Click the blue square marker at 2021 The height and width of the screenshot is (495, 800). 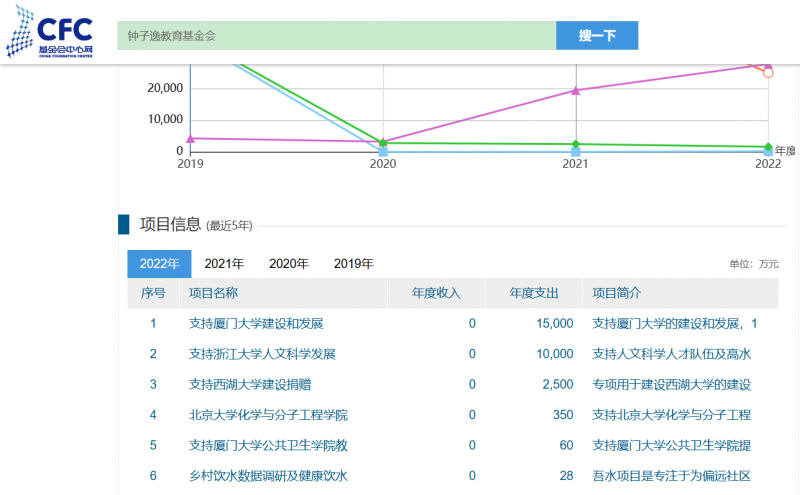576,152
